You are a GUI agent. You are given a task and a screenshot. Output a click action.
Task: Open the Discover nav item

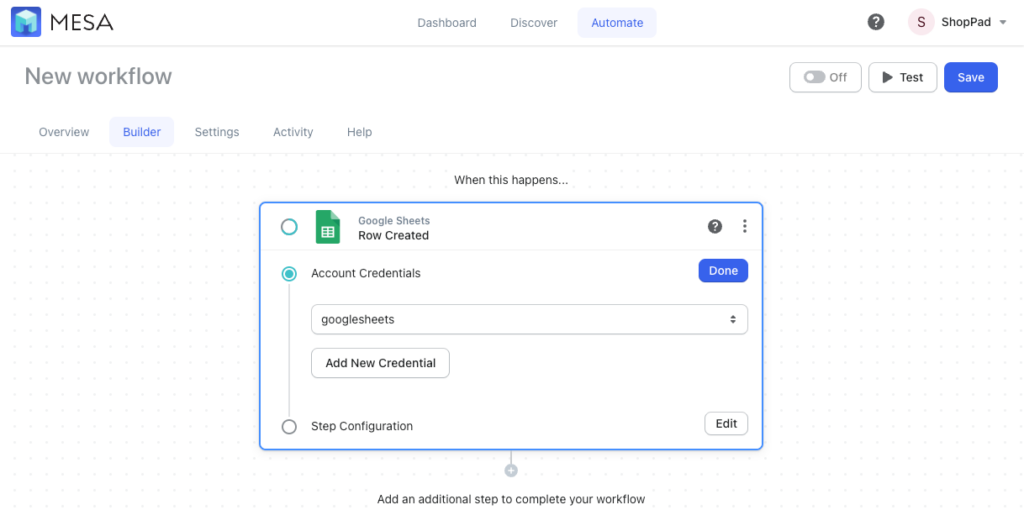coord(534,23)
